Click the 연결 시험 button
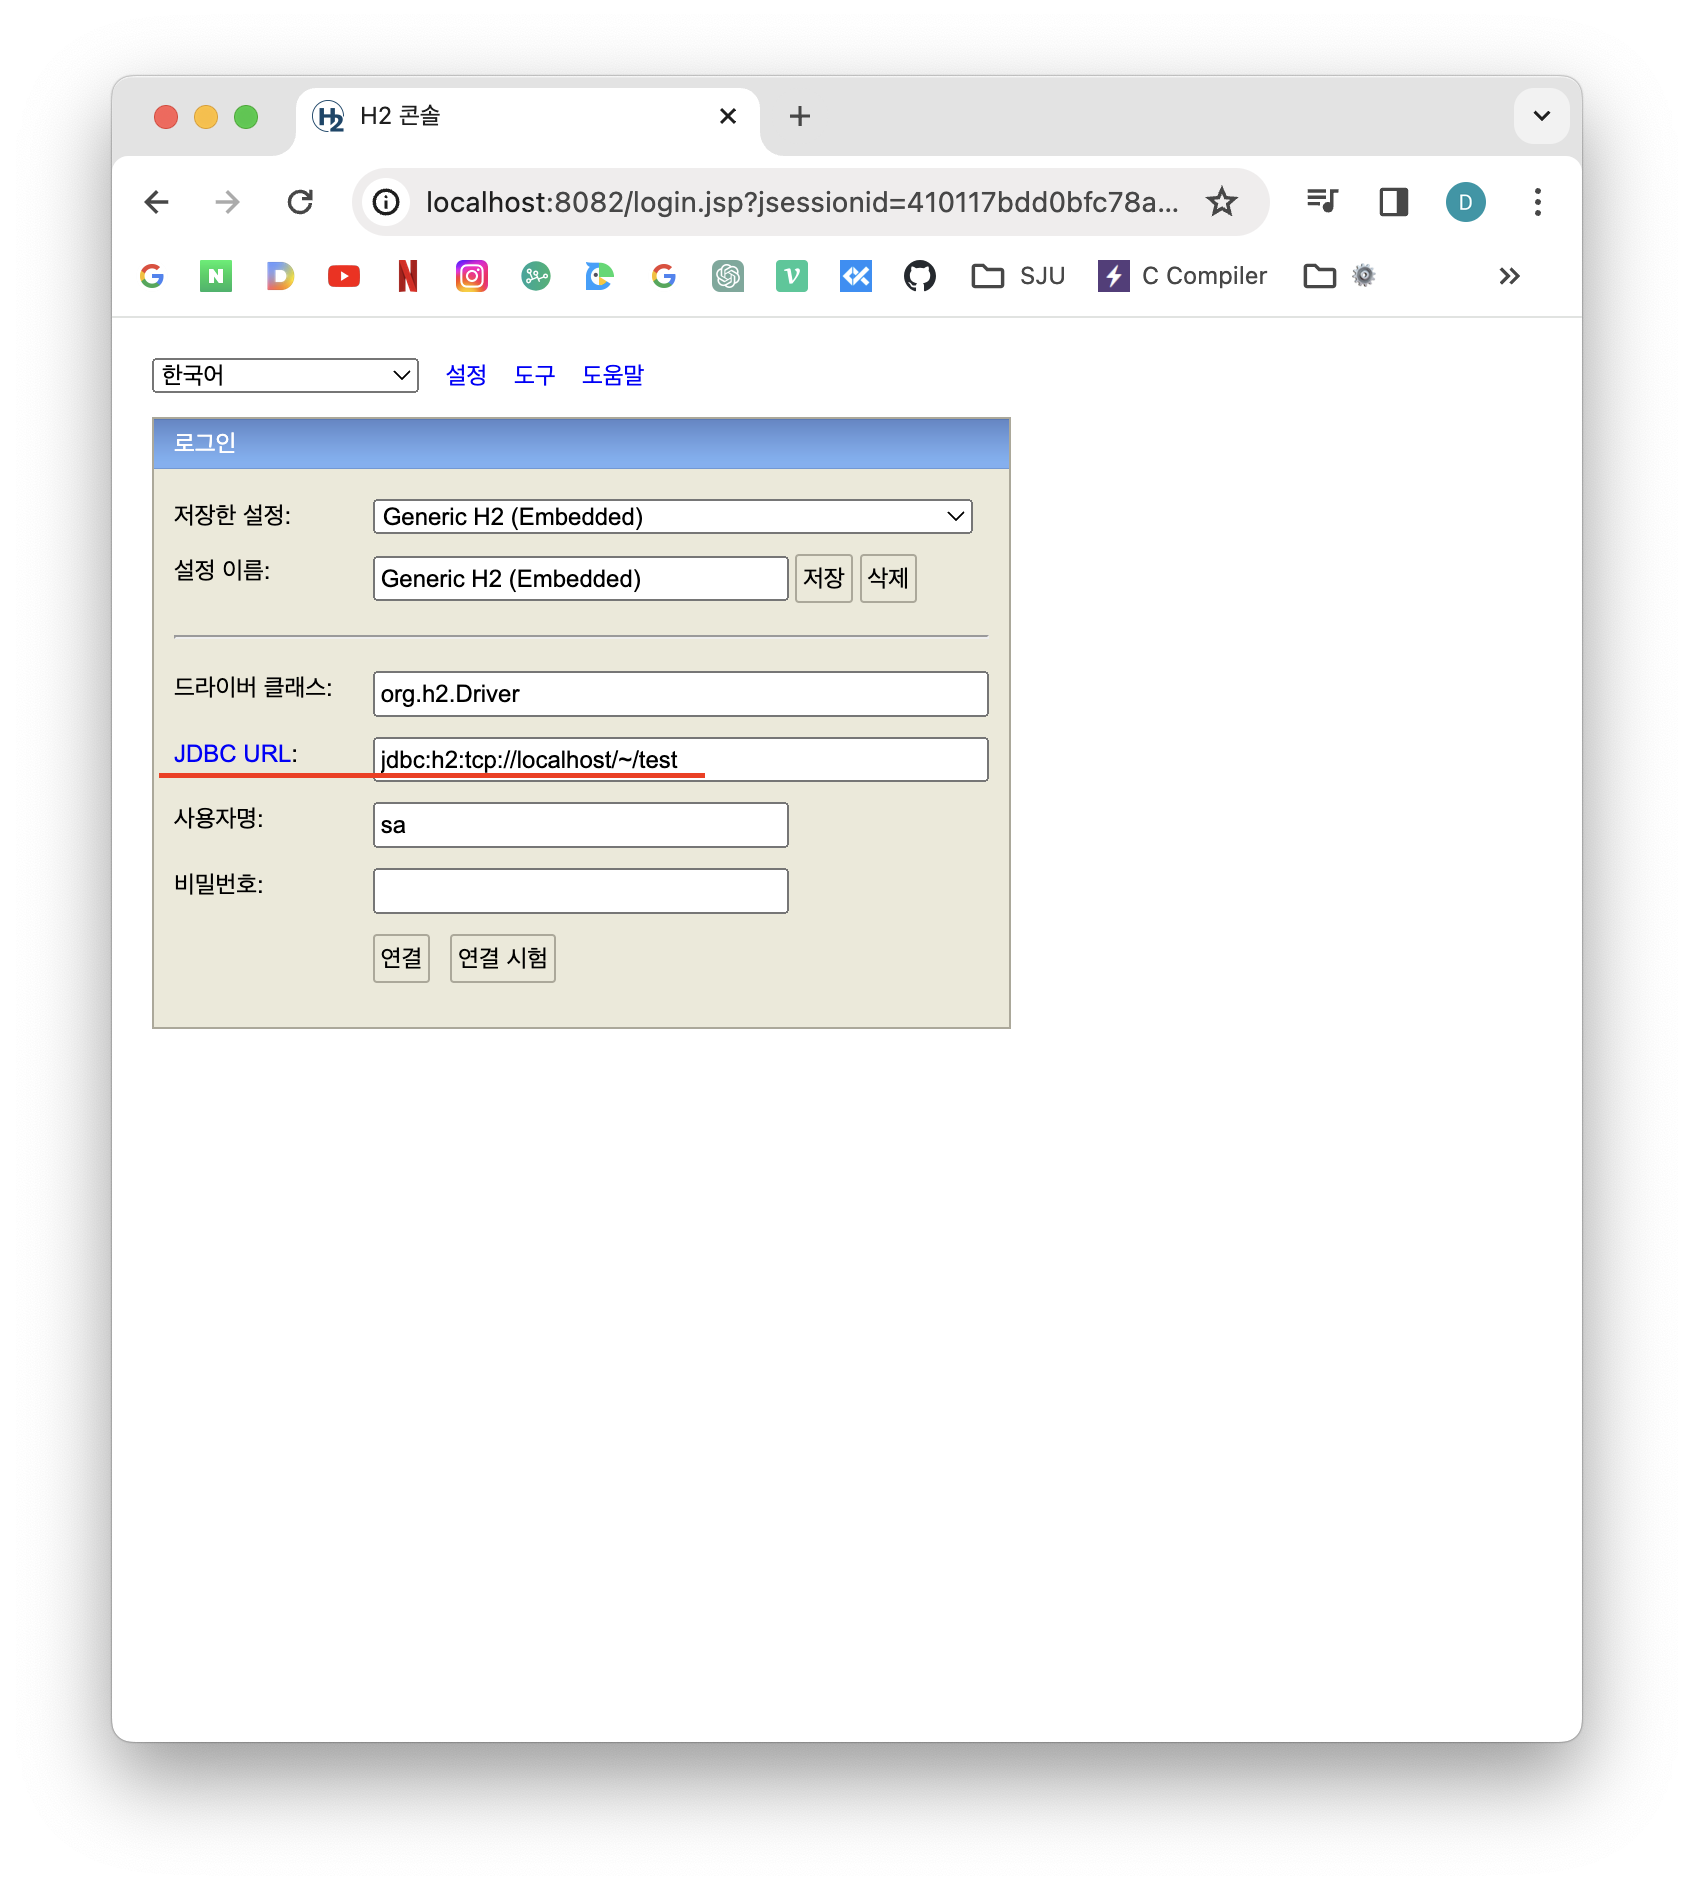Screen dimensions: 1694x1890 [503, 958]
